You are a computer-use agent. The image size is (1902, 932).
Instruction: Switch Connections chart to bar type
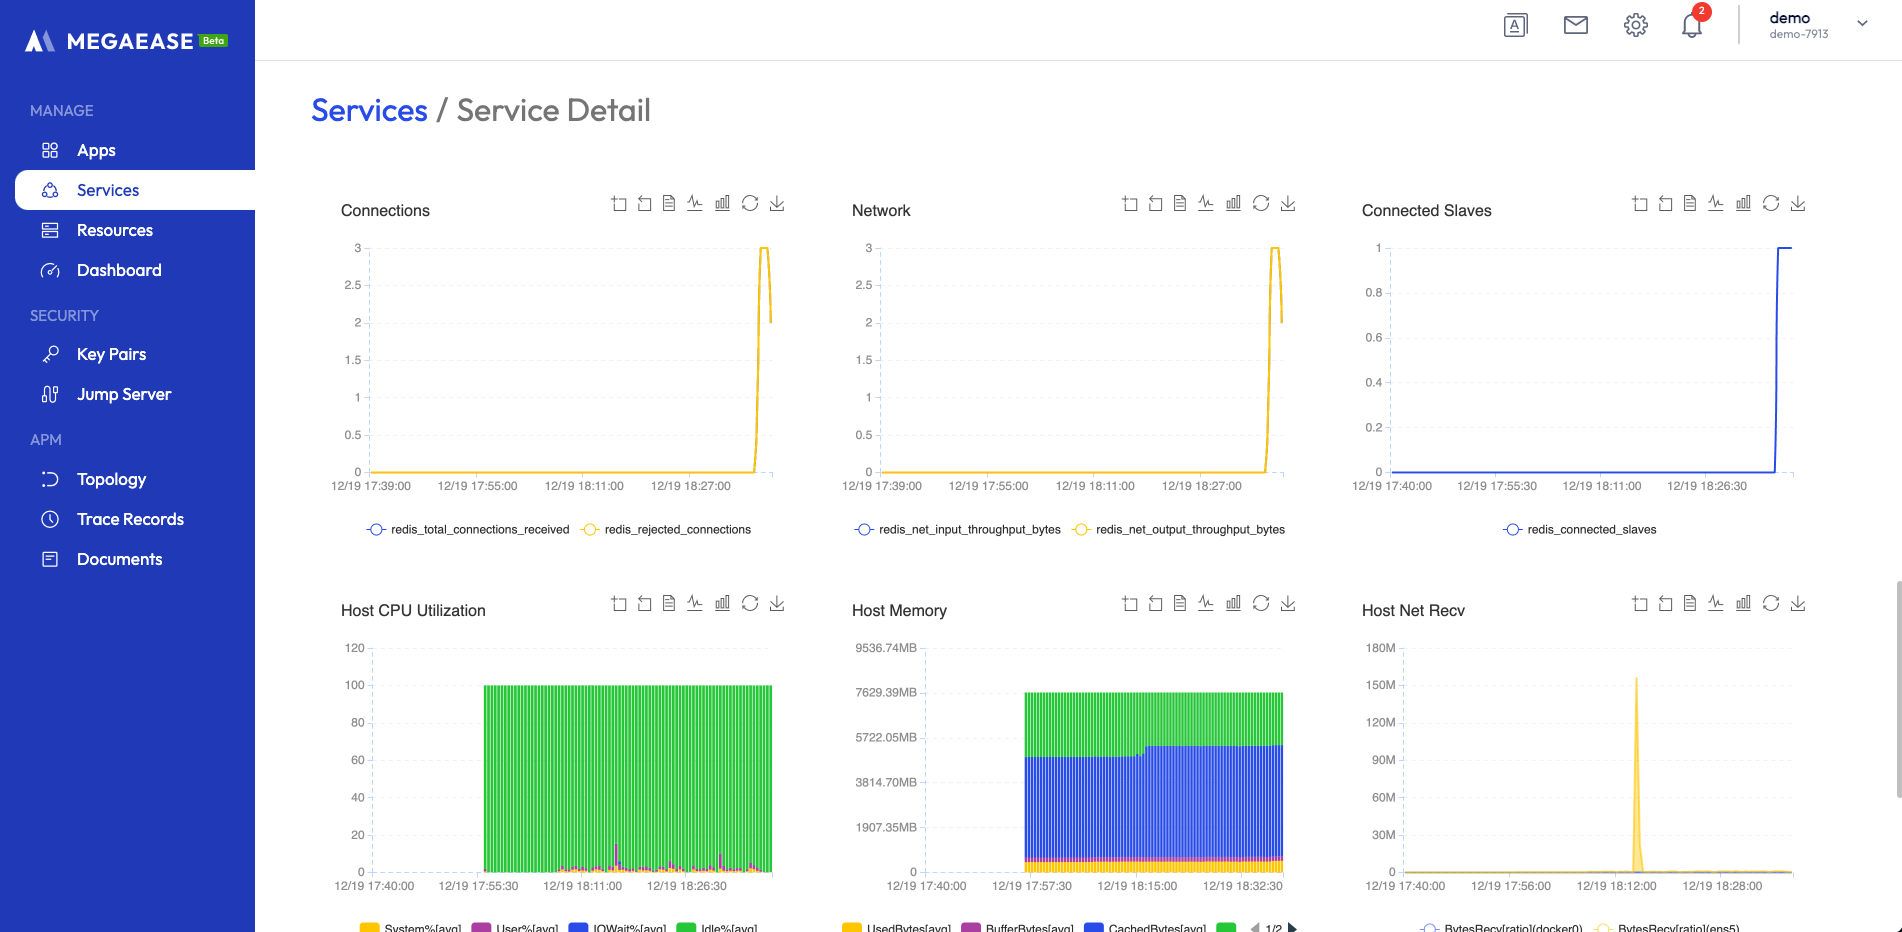click(x=722, y=203)
